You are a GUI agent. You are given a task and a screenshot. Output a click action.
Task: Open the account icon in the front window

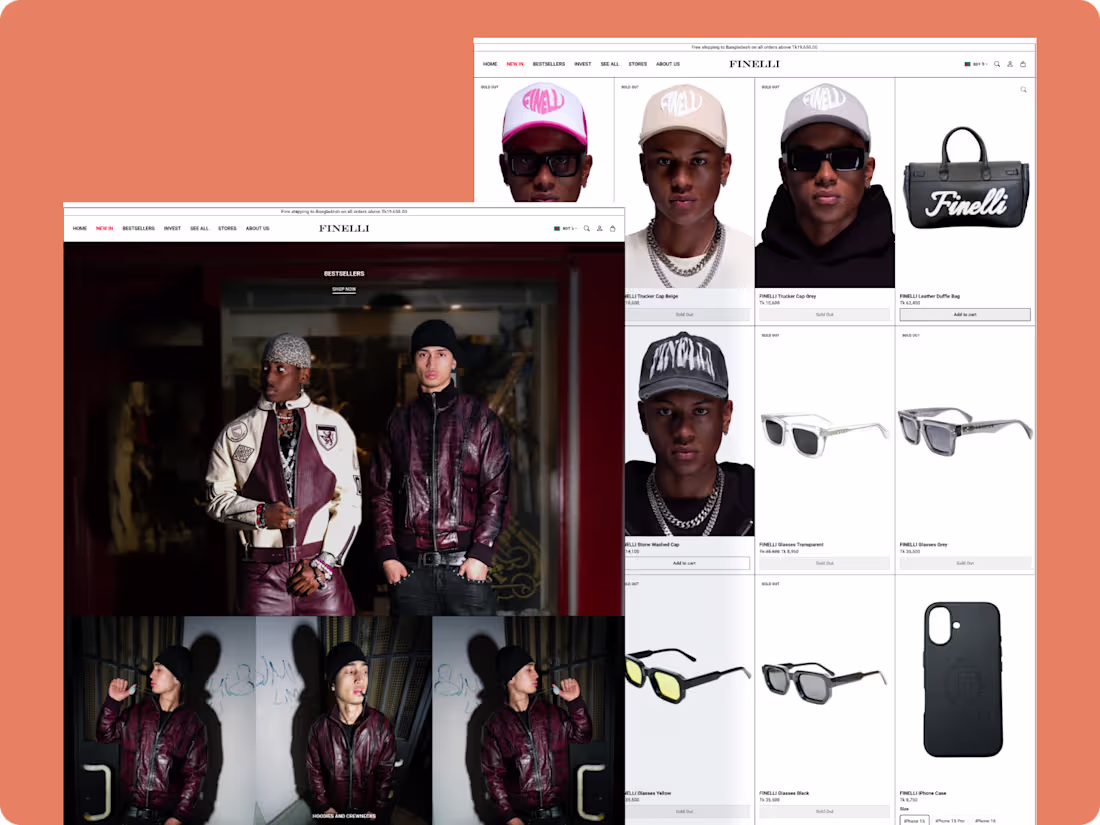point(599,228)
